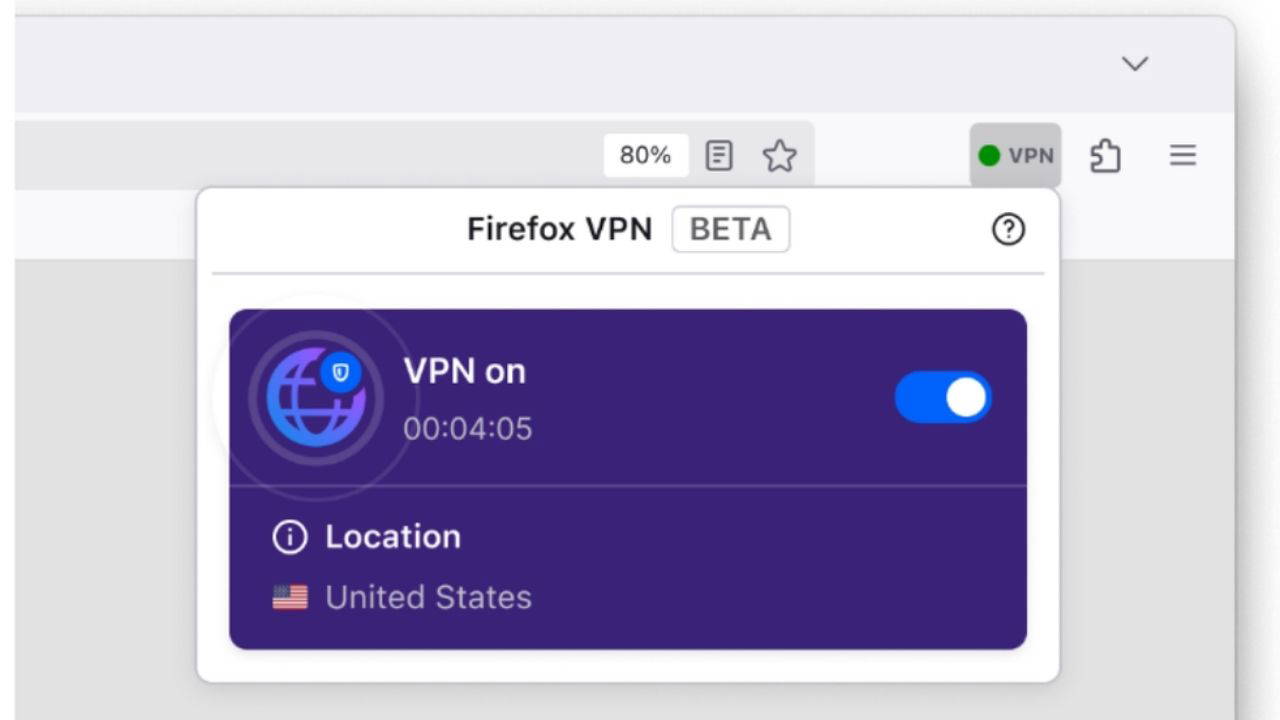
Task: Click the info icon beside Location
Action: pos(289,537)
